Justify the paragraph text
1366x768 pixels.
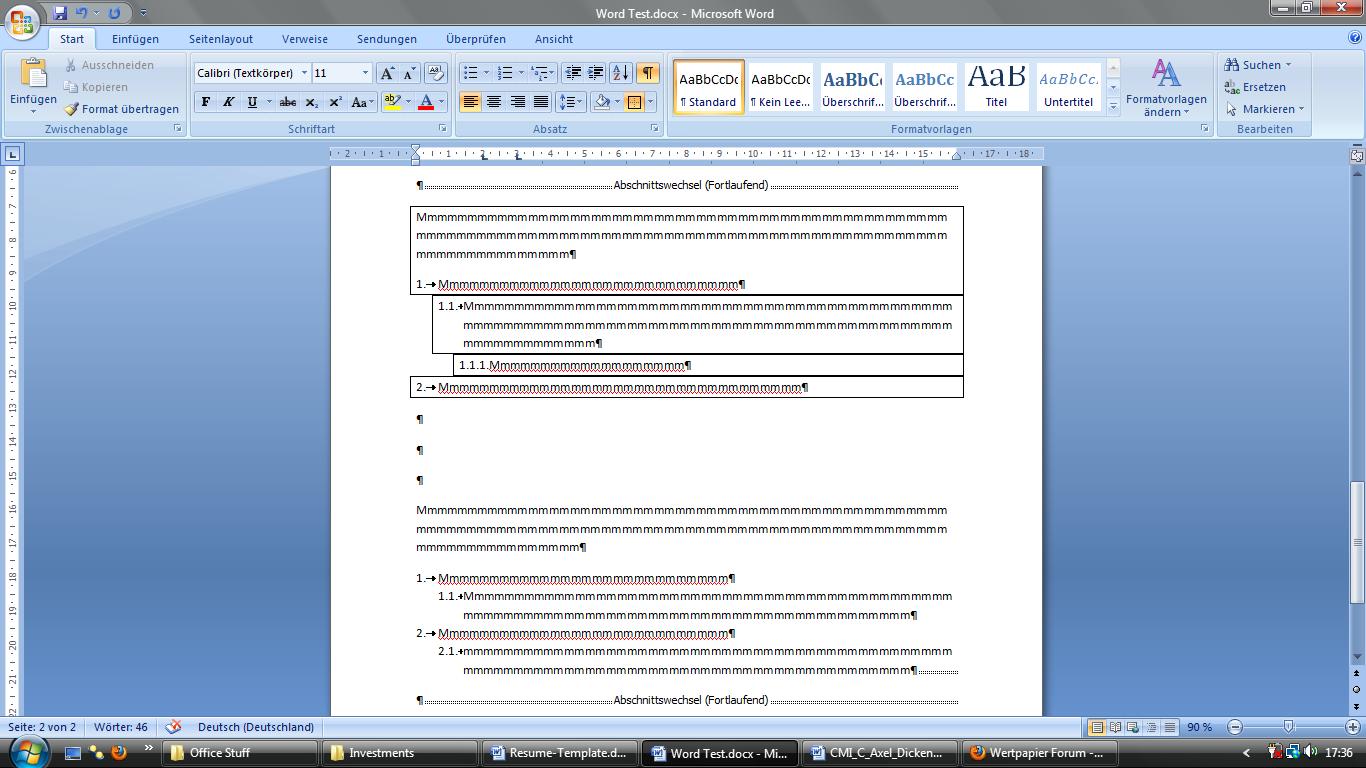(x=541, y=102)
